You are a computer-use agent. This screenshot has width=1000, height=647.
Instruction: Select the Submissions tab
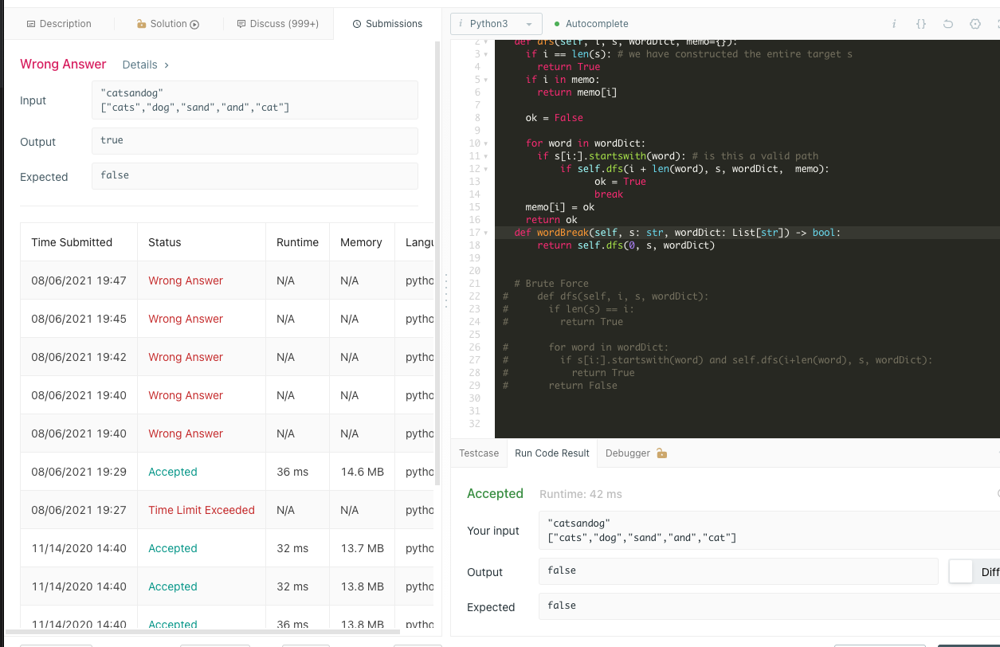coord(387,24)
